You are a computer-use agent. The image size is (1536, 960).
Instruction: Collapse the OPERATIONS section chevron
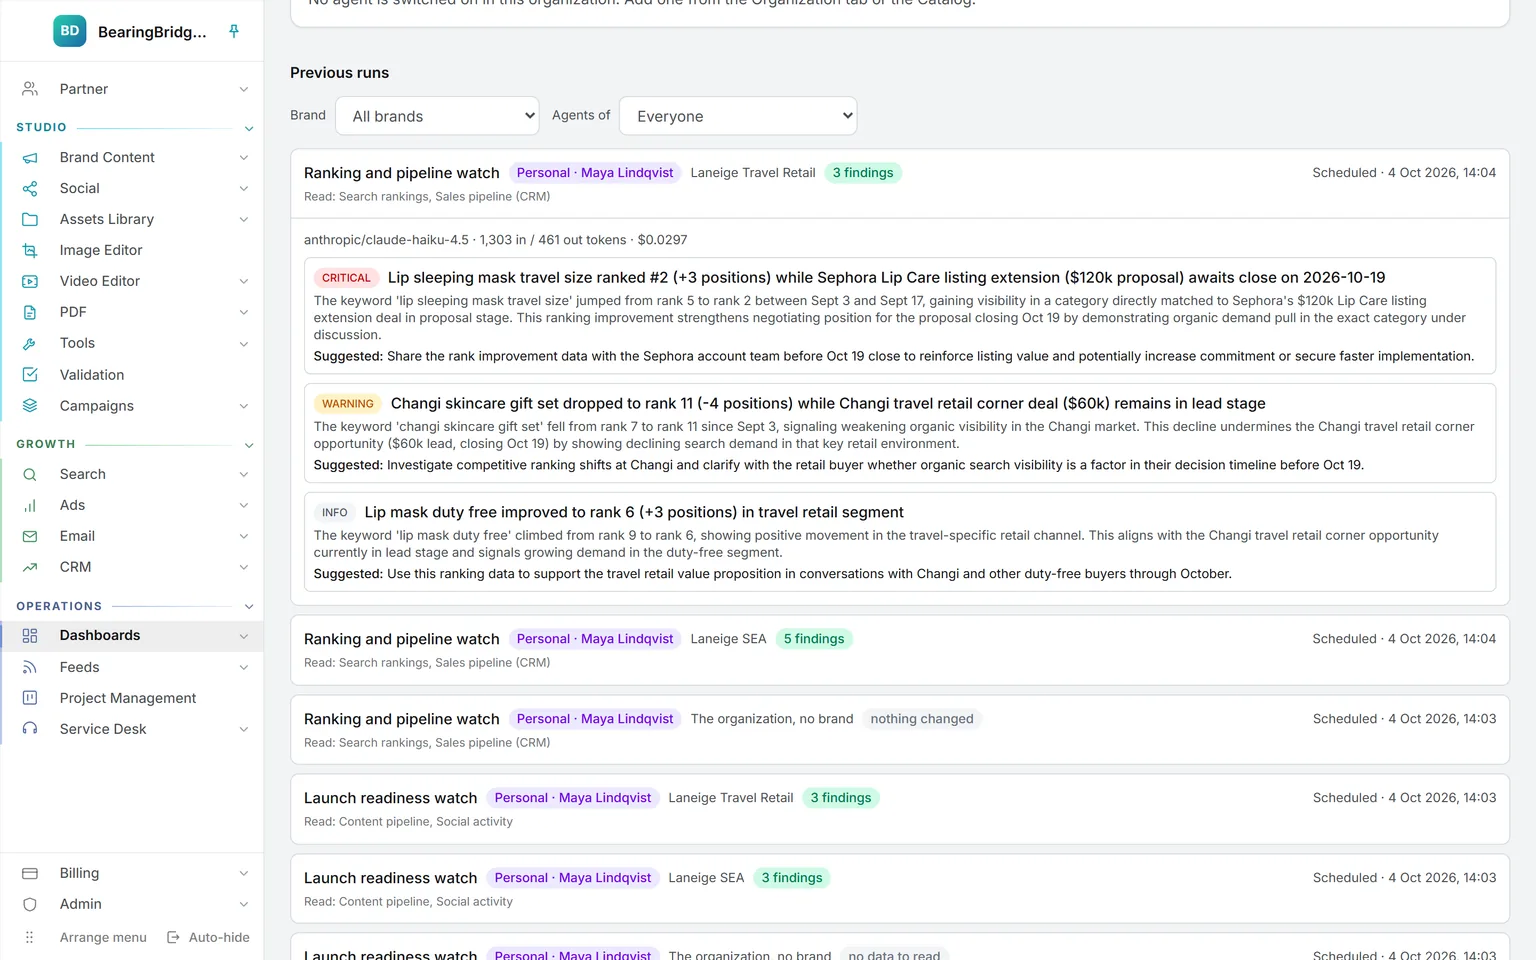pyautogui.click(x=249, y=607)
